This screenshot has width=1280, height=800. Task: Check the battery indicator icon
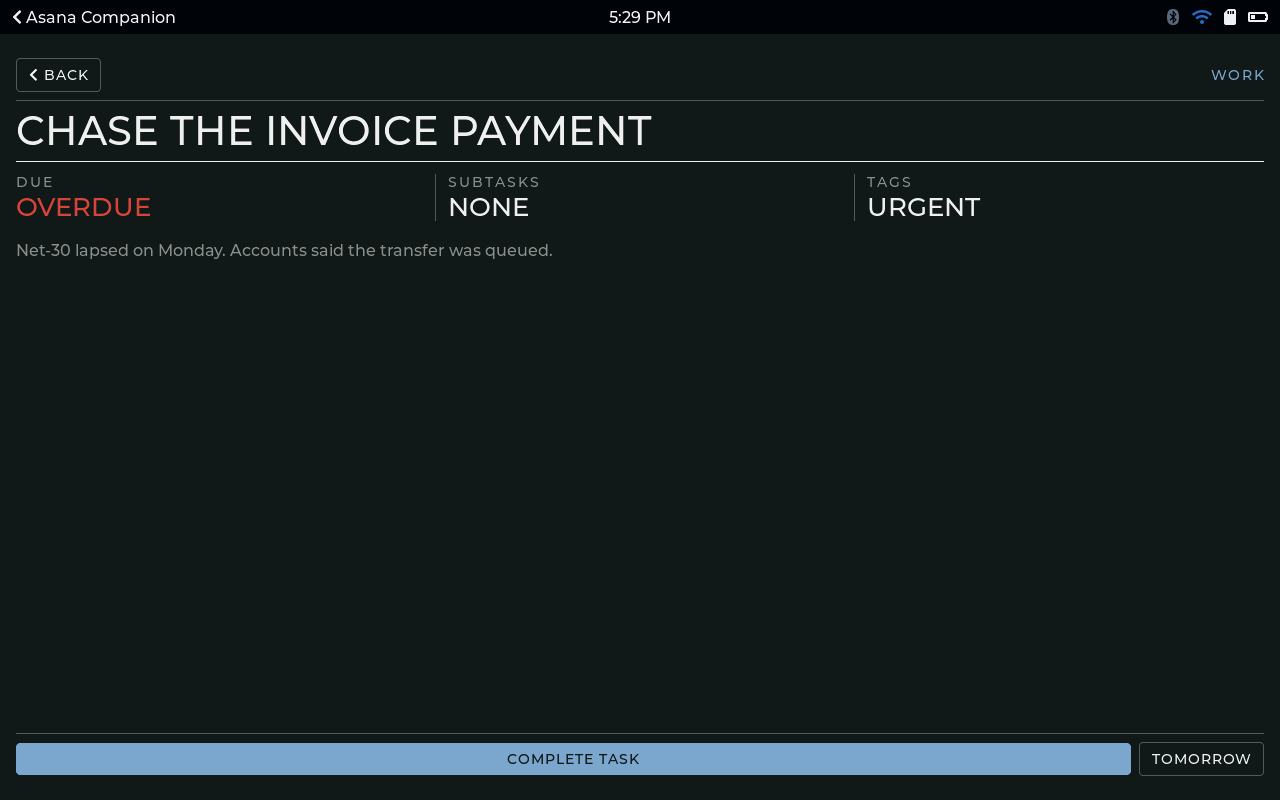(1258, 17)
